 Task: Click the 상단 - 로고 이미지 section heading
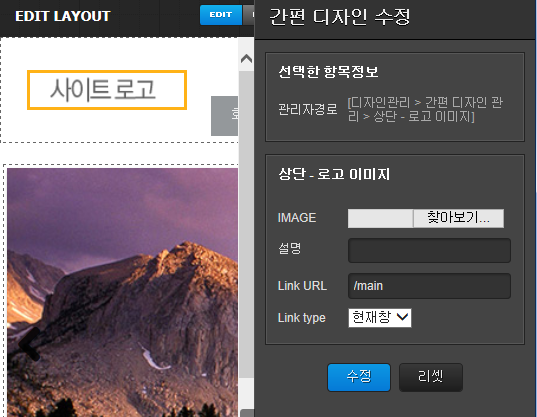click(x=334, y=174)
